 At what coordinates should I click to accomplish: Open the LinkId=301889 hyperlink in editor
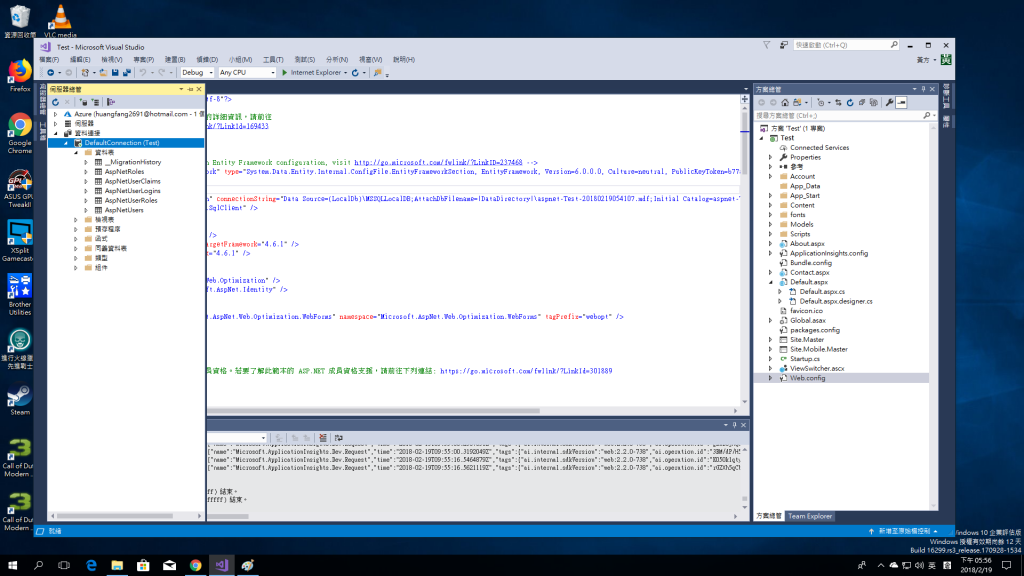point(526,371)
